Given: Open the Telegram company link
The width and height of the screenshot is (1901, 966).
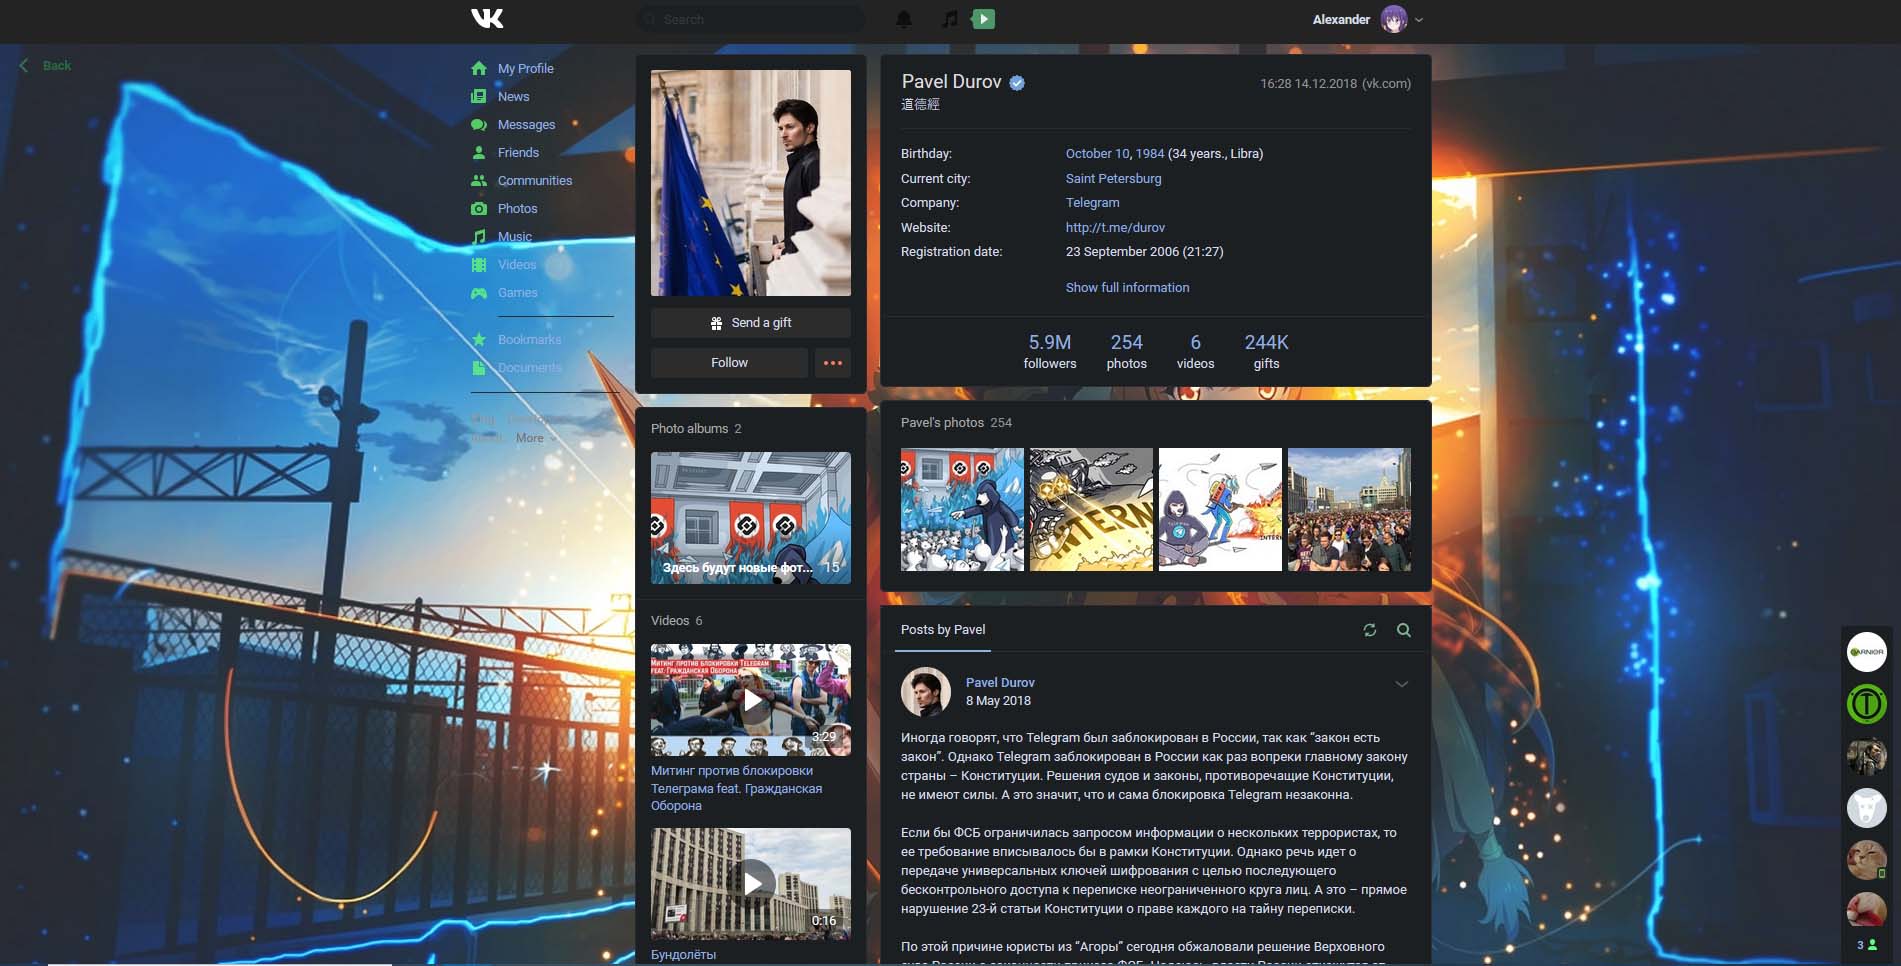Looking at the screenshot, I should pos(1092,202).
